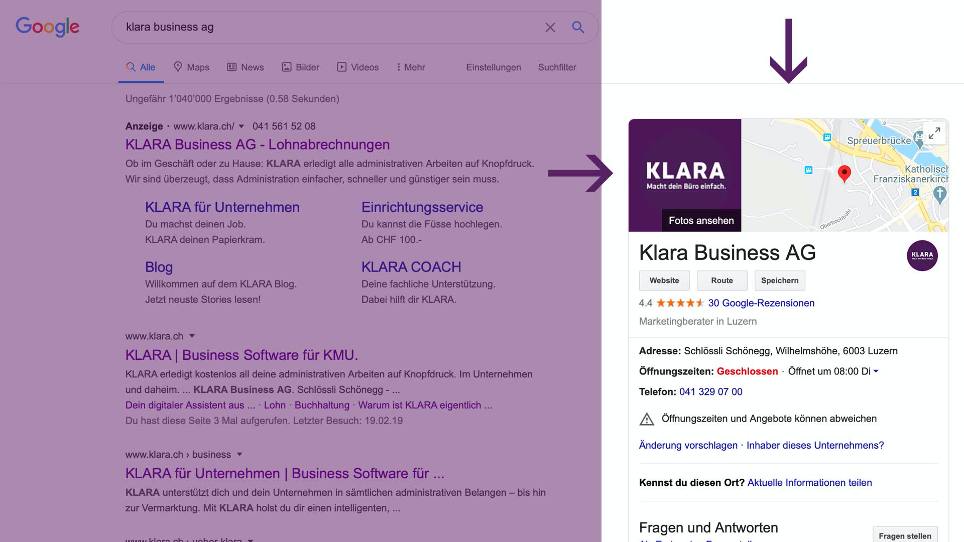Open the Buchhaltung sublink

point(322,405)
